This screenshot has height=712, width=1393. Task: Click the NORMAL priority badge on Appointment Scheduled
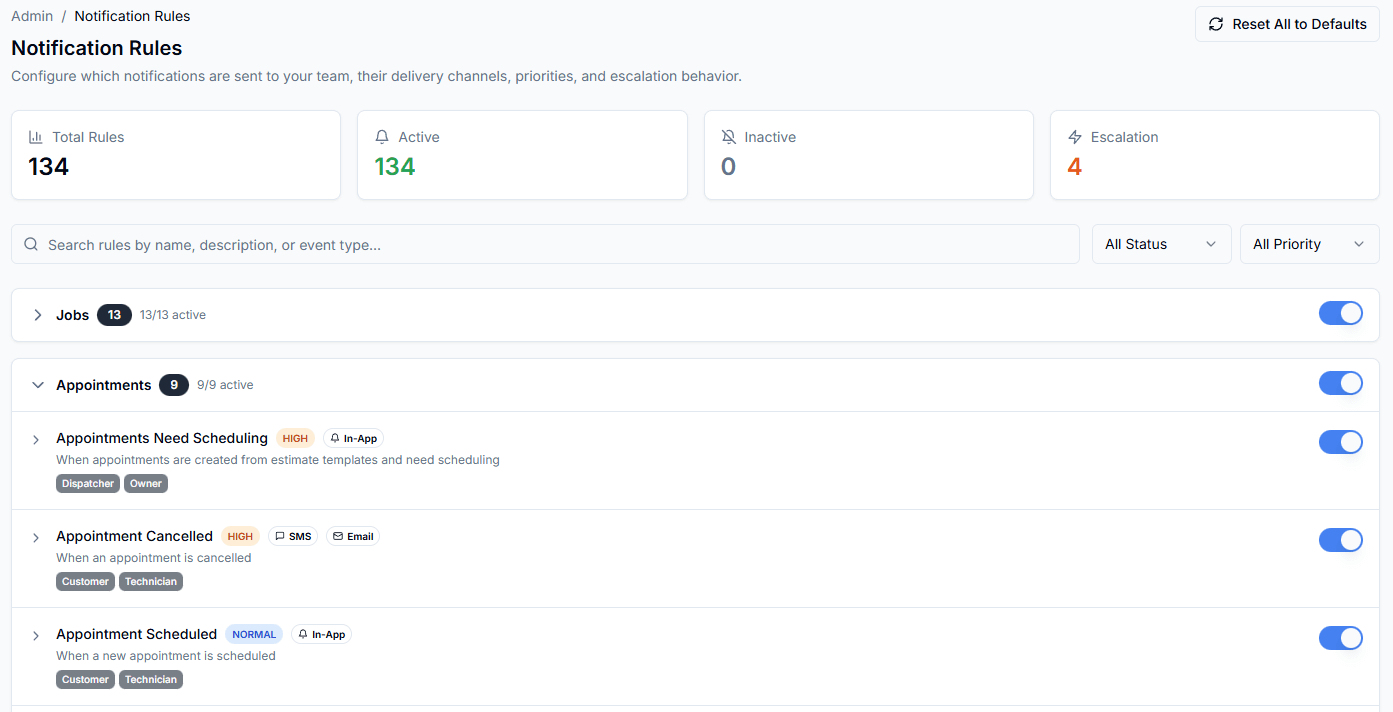coord(254,634)
